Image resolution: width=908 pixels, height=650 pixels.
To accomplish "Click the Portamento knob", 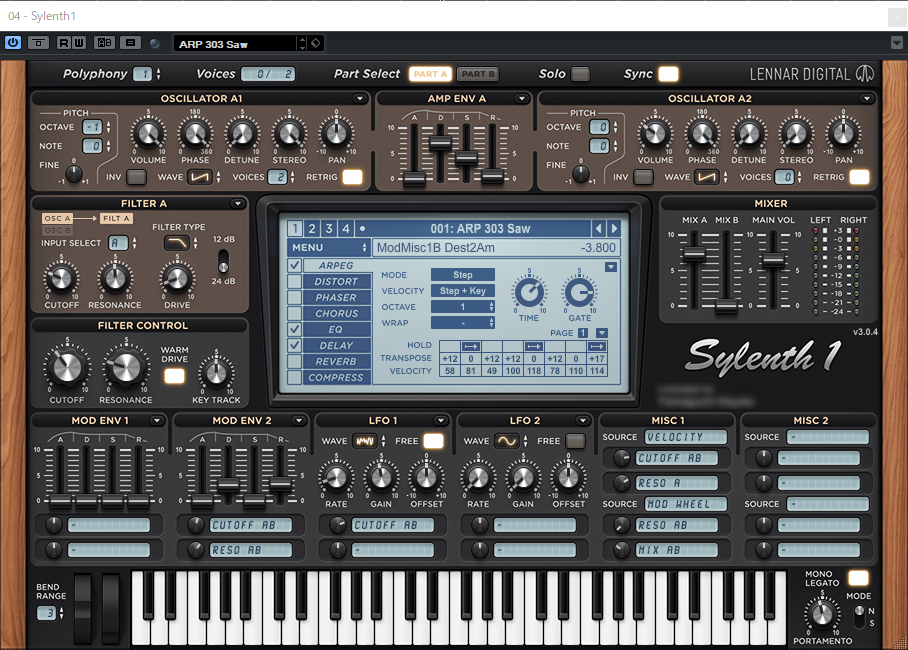I will coord(822,615).
